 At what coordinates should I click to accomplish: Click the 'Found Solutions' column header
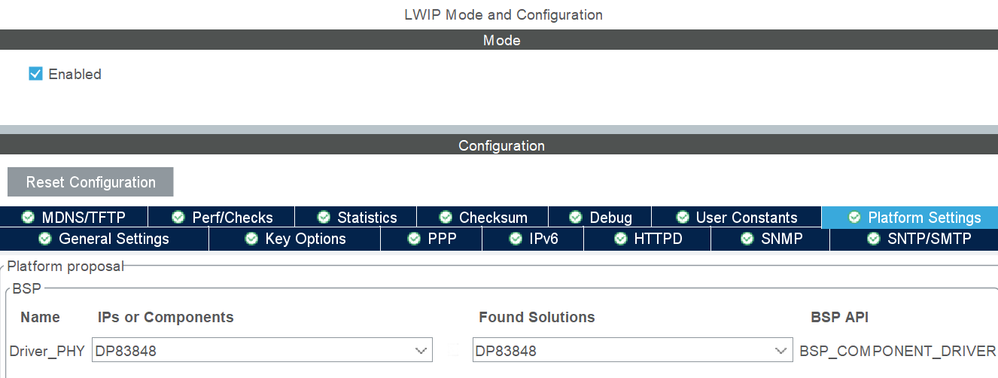(x=537, y=317)
